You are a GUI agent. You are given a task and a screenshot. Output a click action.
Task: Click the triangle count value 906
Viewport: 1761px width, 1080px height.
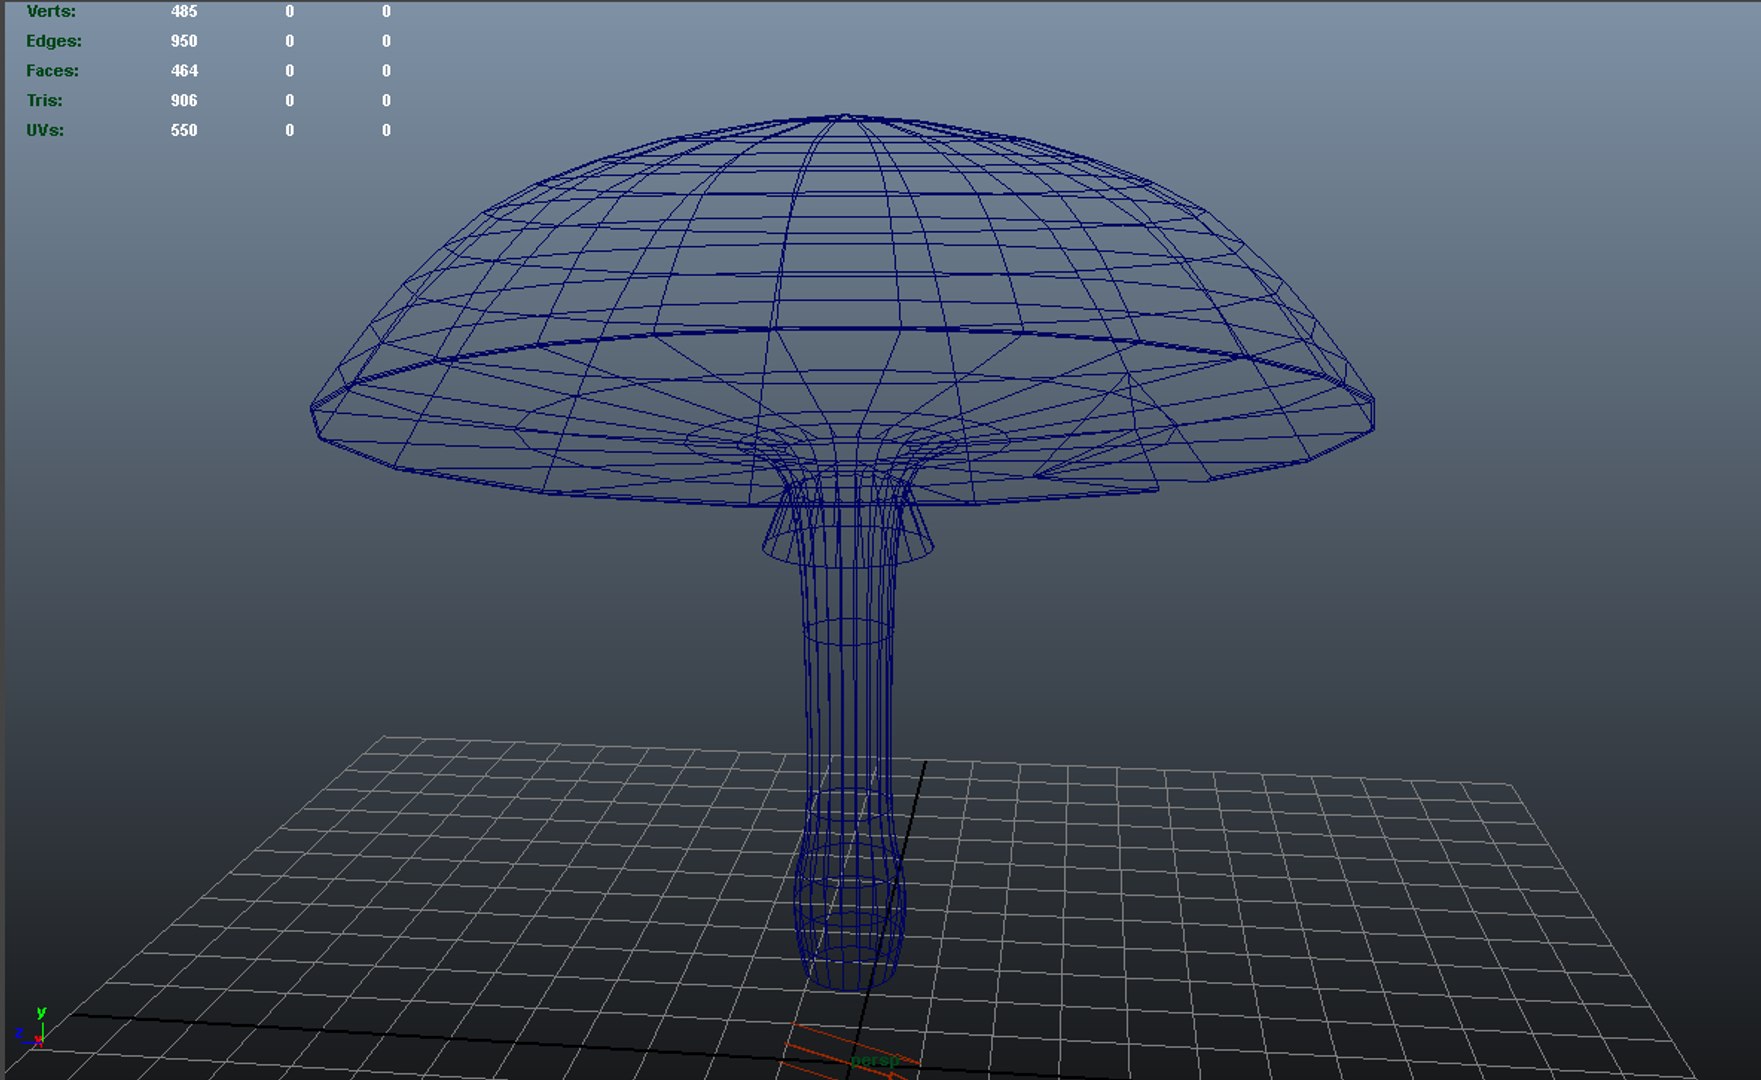point(184,101)
